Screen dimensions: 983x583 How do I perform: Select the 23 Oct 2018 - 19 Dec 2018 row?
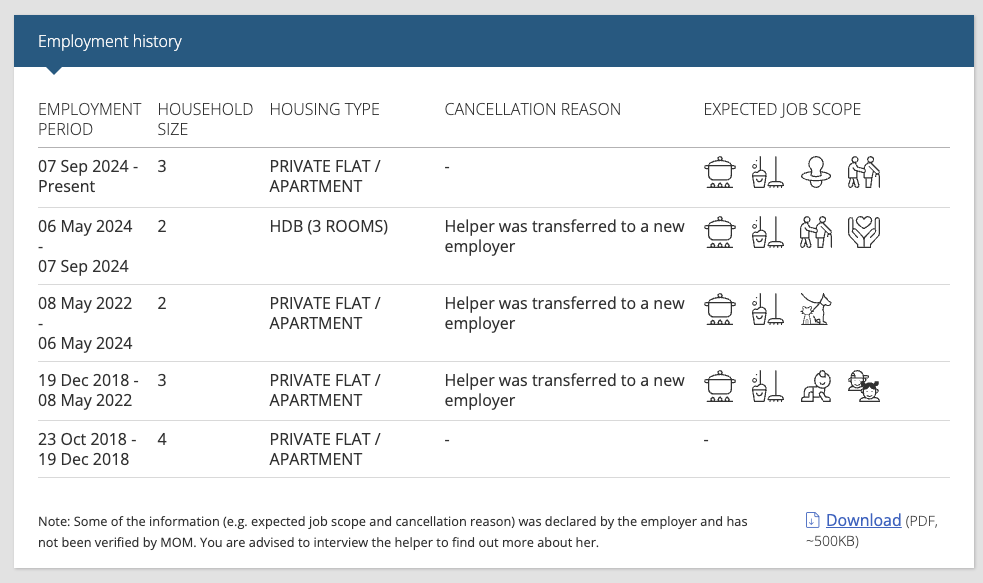point(494,449)
